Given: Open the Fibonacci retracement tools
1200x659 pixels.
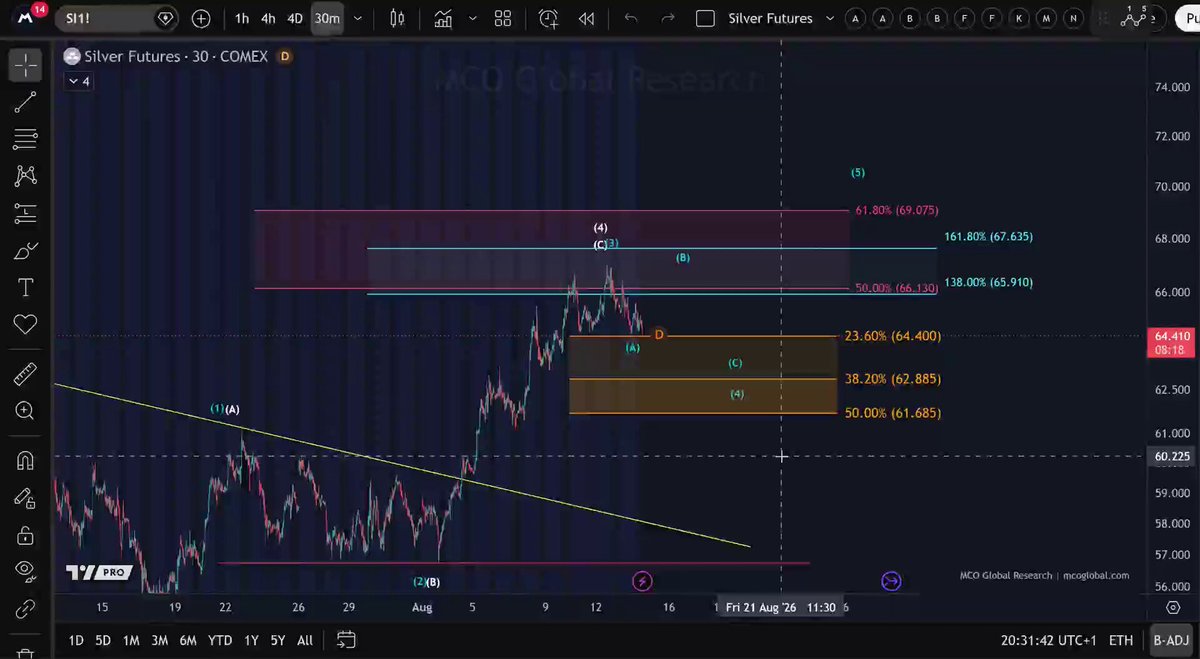Looking at the screenshot, I should click(25, 138).
